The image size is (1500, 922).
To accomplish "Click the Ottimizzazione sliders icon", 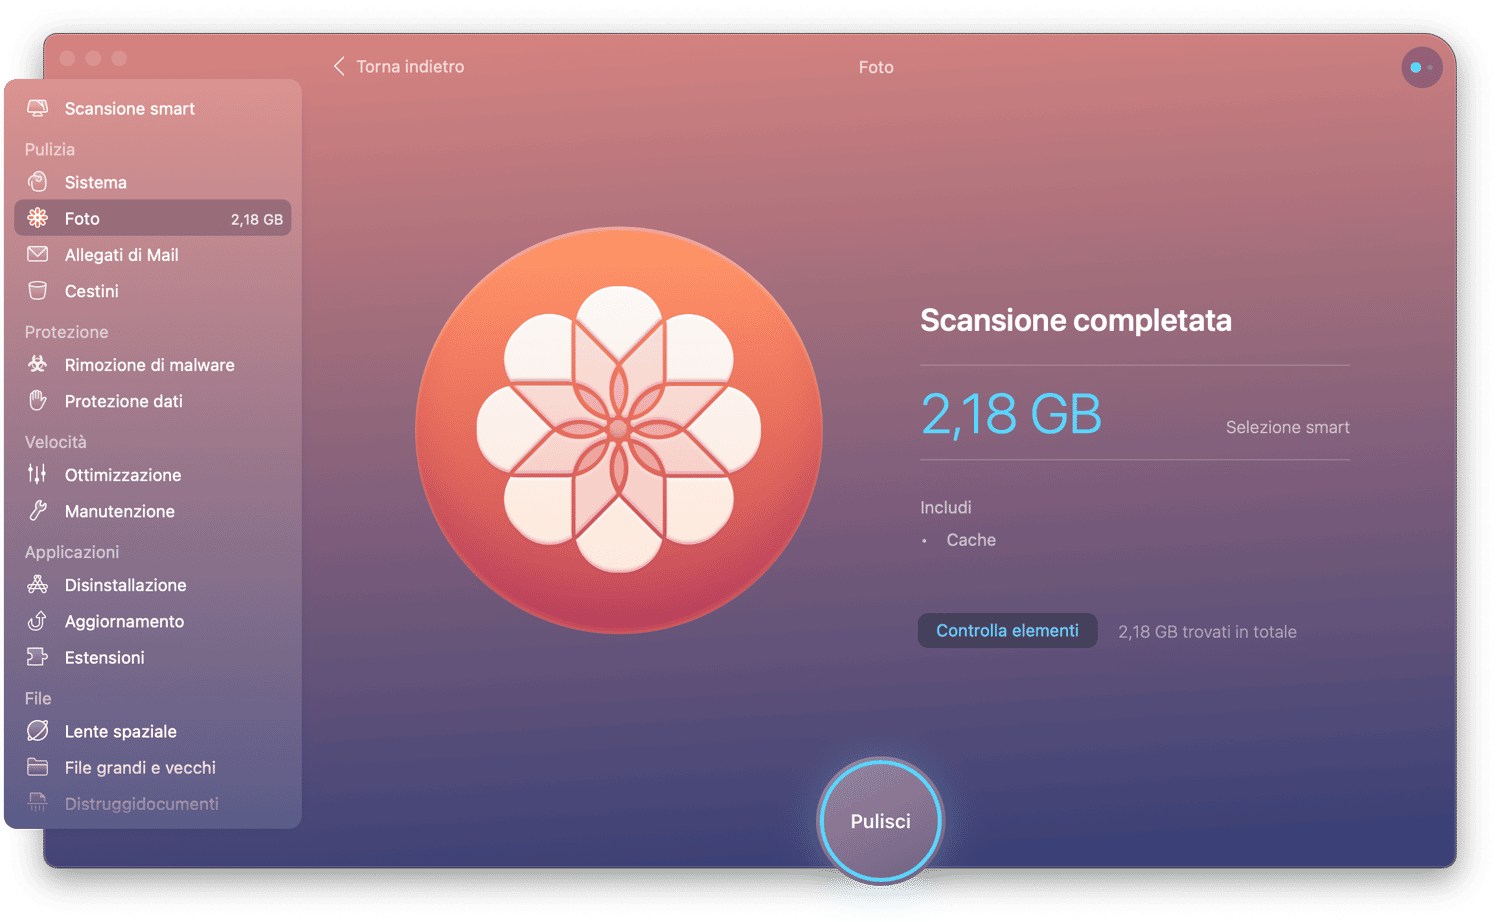I will pyautogui.click(x=37, y=474).
